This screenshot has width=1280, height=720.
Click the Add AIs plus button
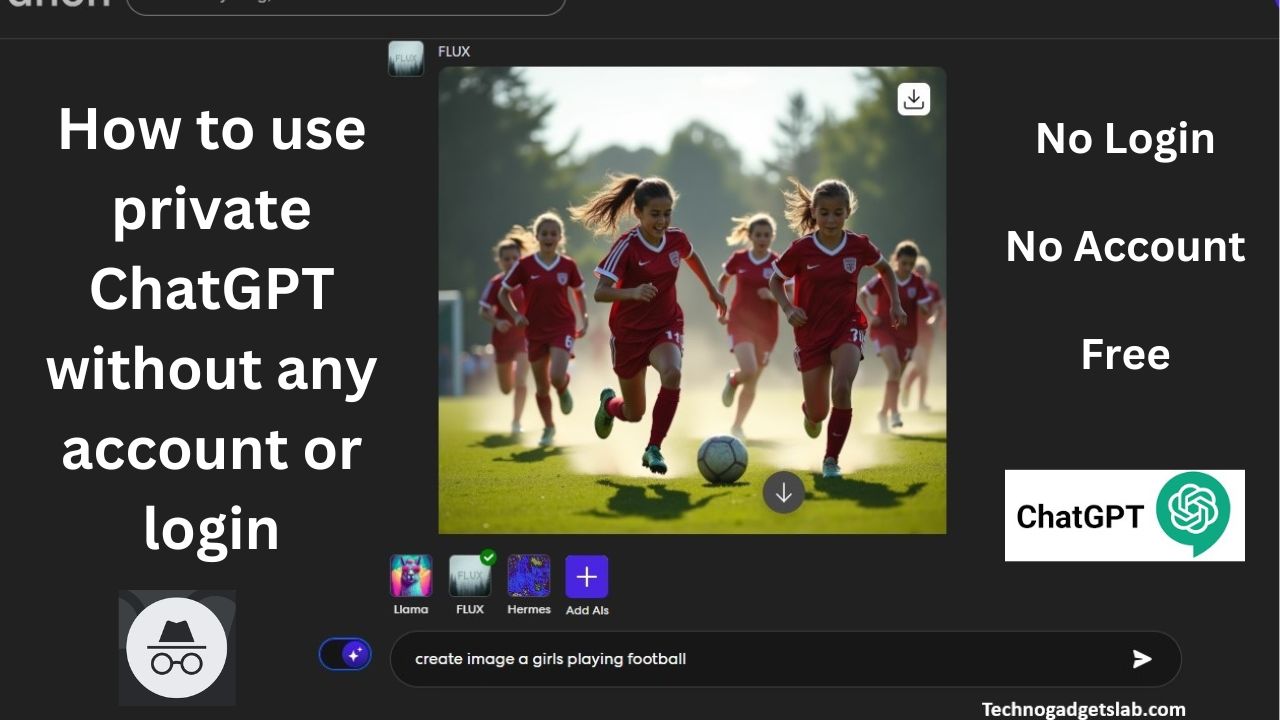pyautogui.click(x=587, y=576)
